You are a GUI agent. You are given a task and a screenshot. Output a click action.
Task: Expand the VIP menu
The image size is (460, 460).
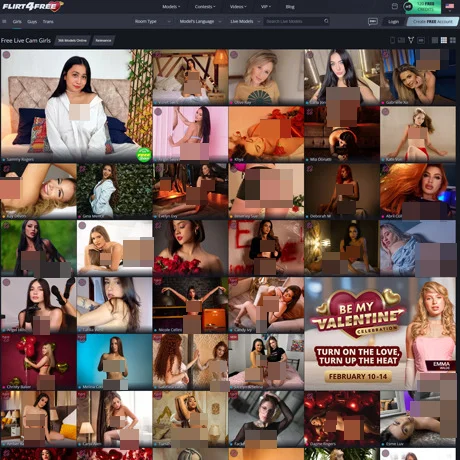coord(266,7)
